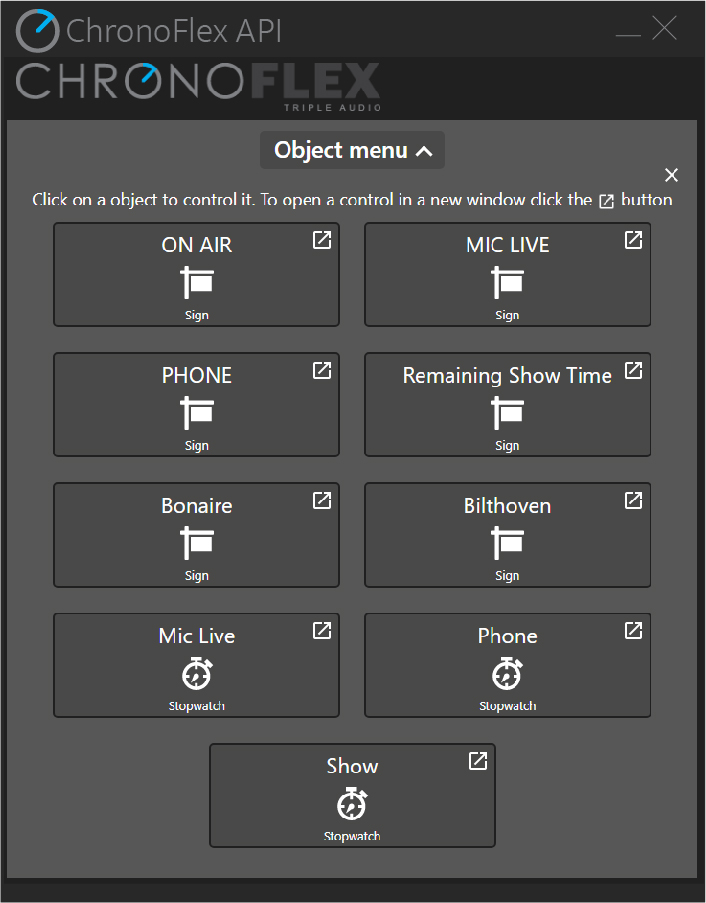Select the MIC LIVE sign object

(507, 275)
